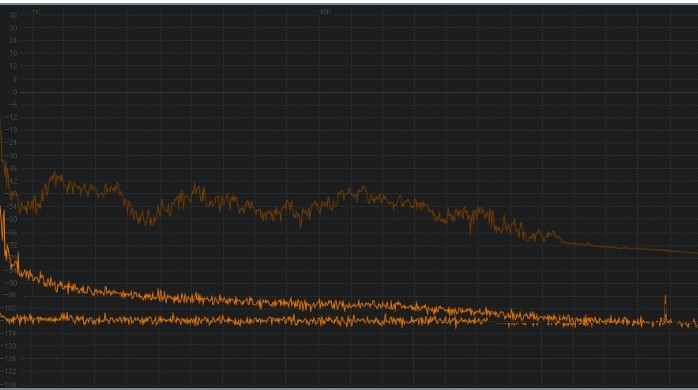Viewport: 698px width, 390px height.
Task: Click the 1K frequency label
Action: pyautogui.click(x=36, y=12)
